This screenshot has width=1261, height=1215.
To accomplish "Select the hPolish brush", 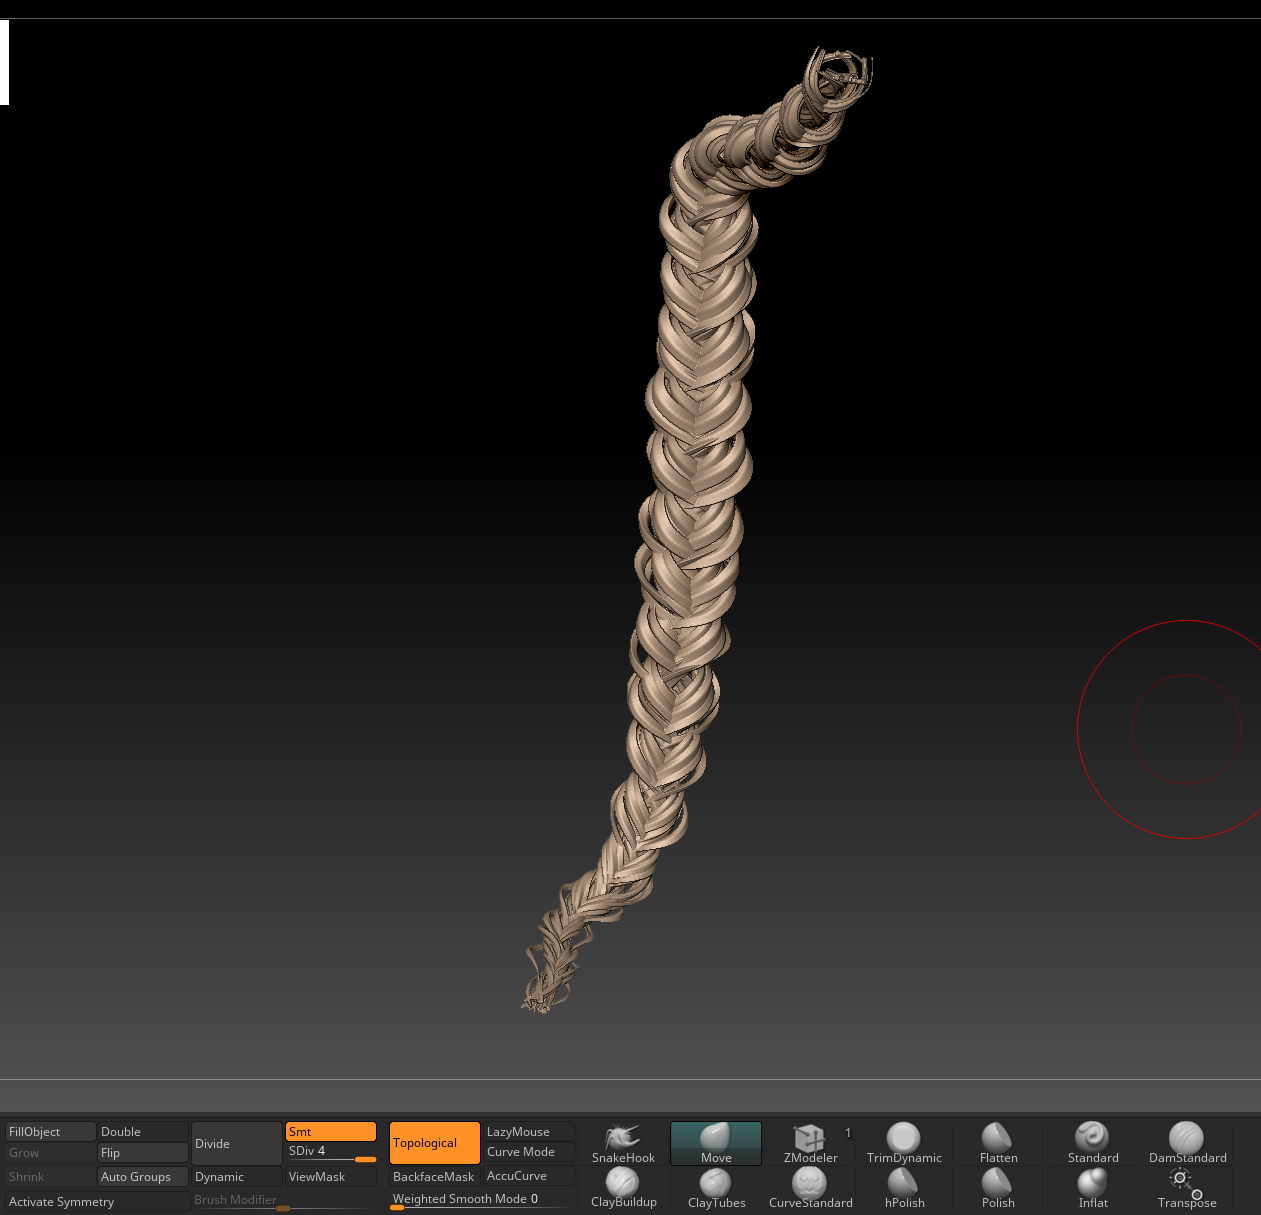I will (904, 1190).
